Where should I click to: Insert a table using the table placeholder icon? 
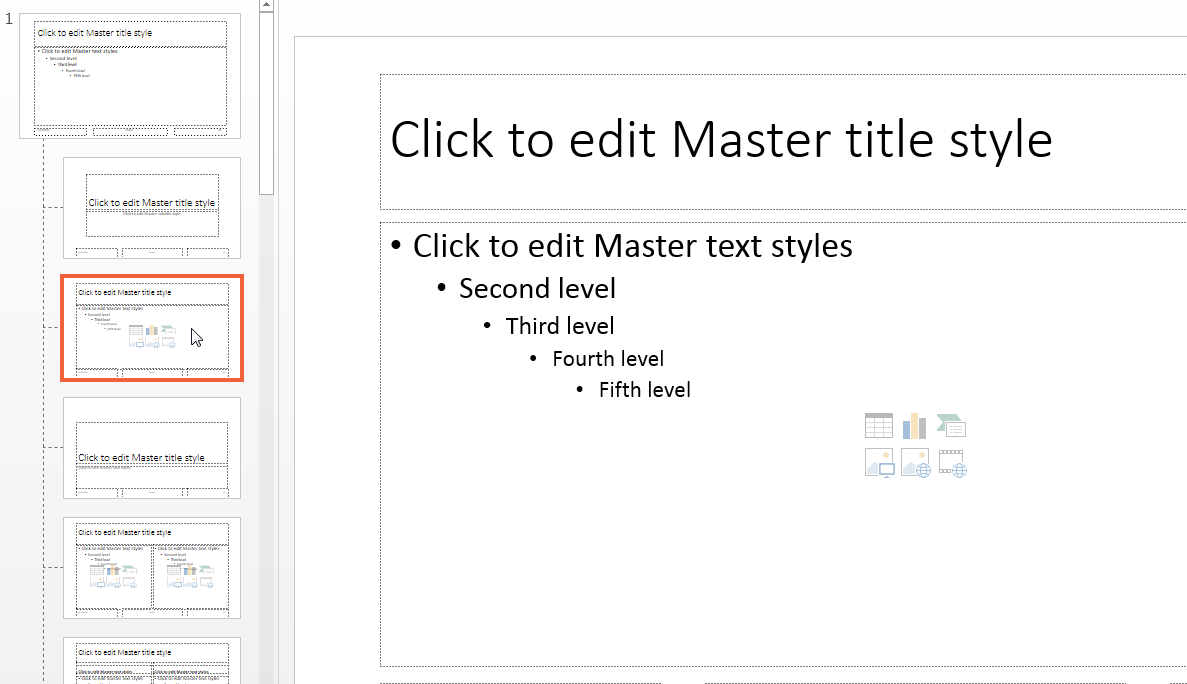[x=879, y=425]
